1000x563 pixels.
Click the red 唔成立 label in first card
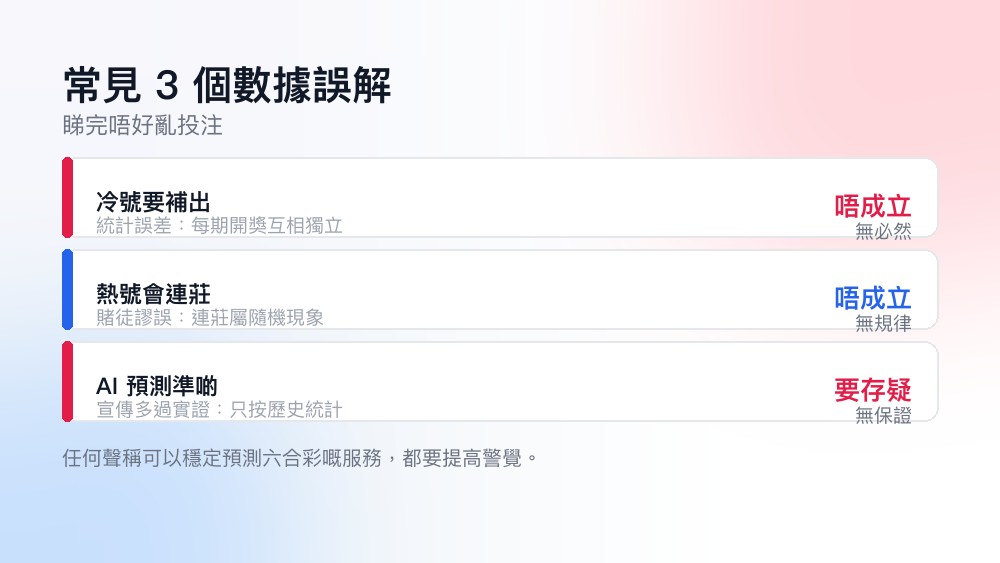(x=872, y=206)
